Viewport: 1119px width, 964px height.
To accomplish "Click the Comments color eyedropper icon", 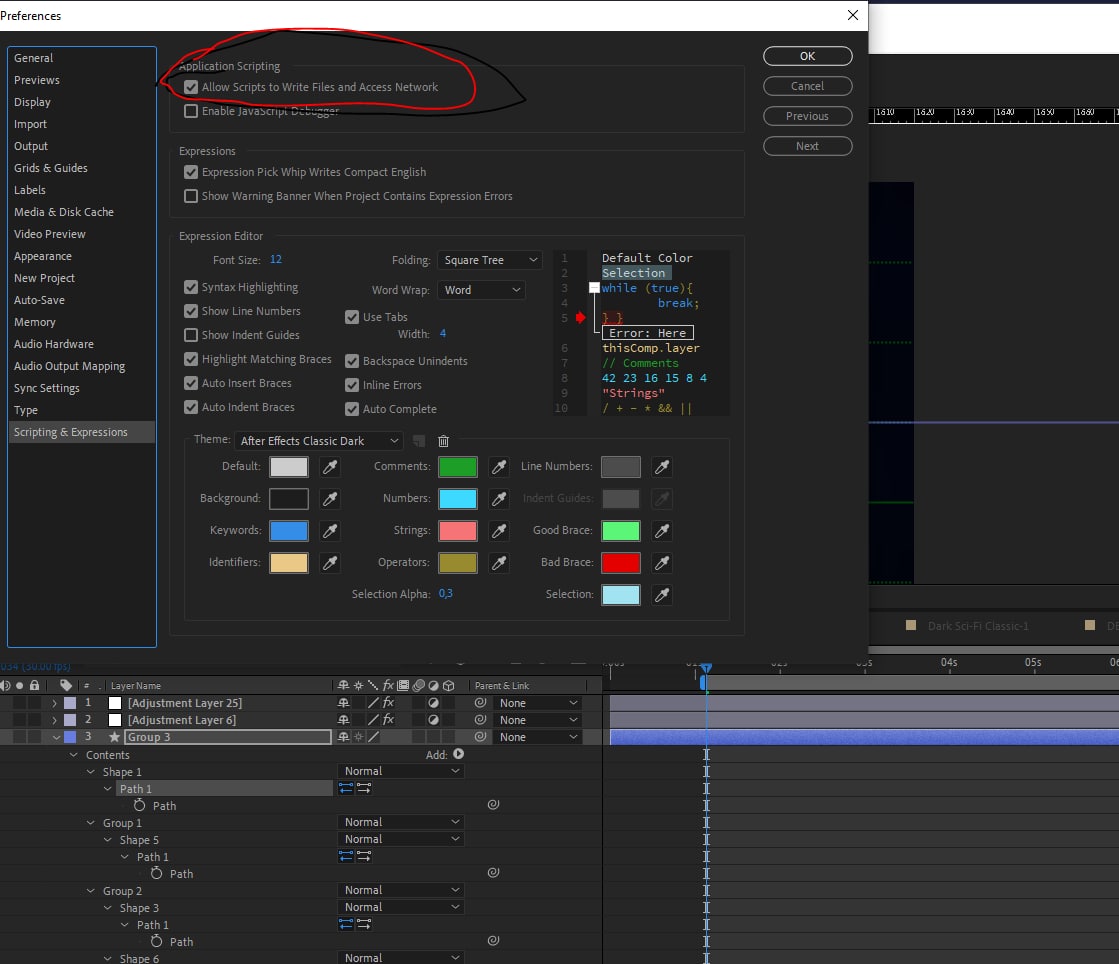I will [499, 467].
